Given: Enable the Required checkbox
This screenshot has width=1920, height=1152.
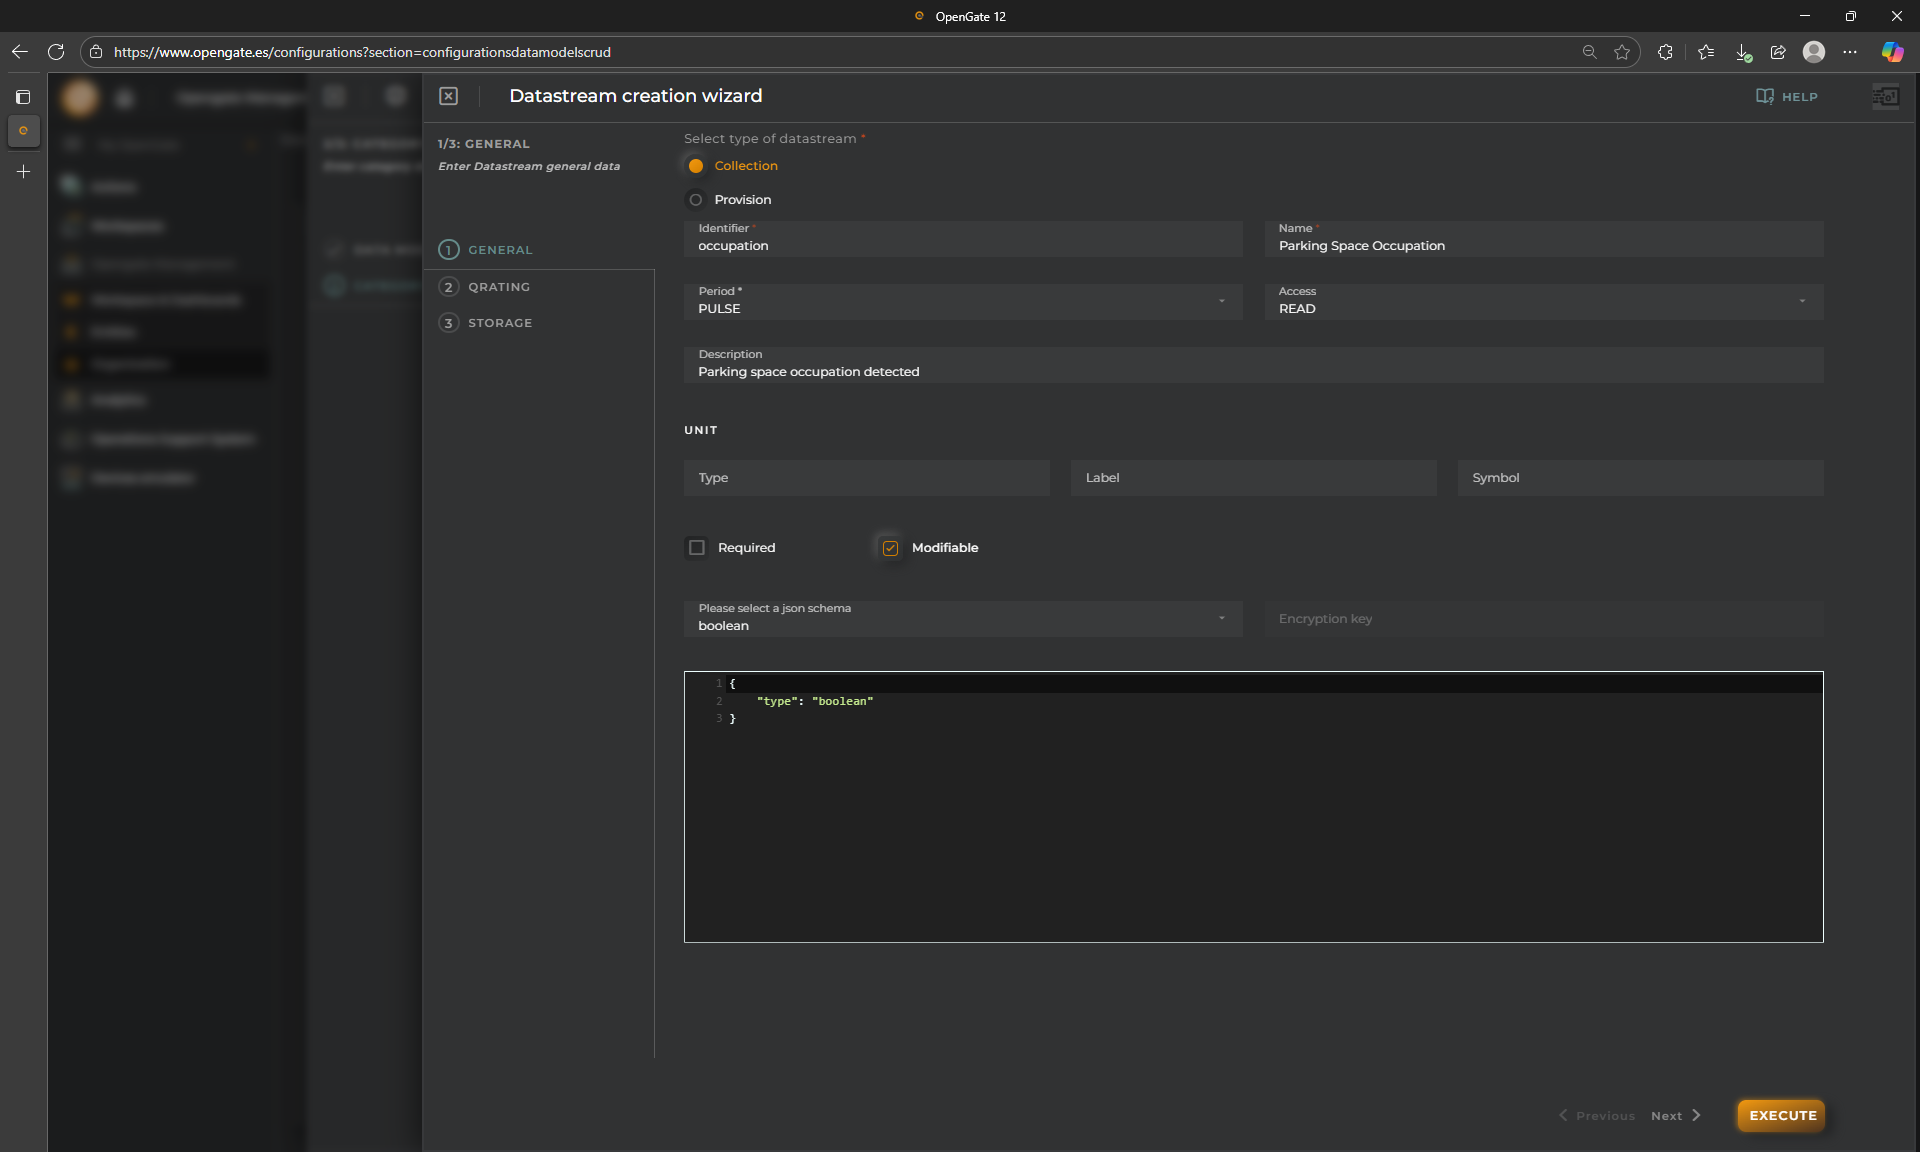Looking at the screenshot, I should 697,548.
